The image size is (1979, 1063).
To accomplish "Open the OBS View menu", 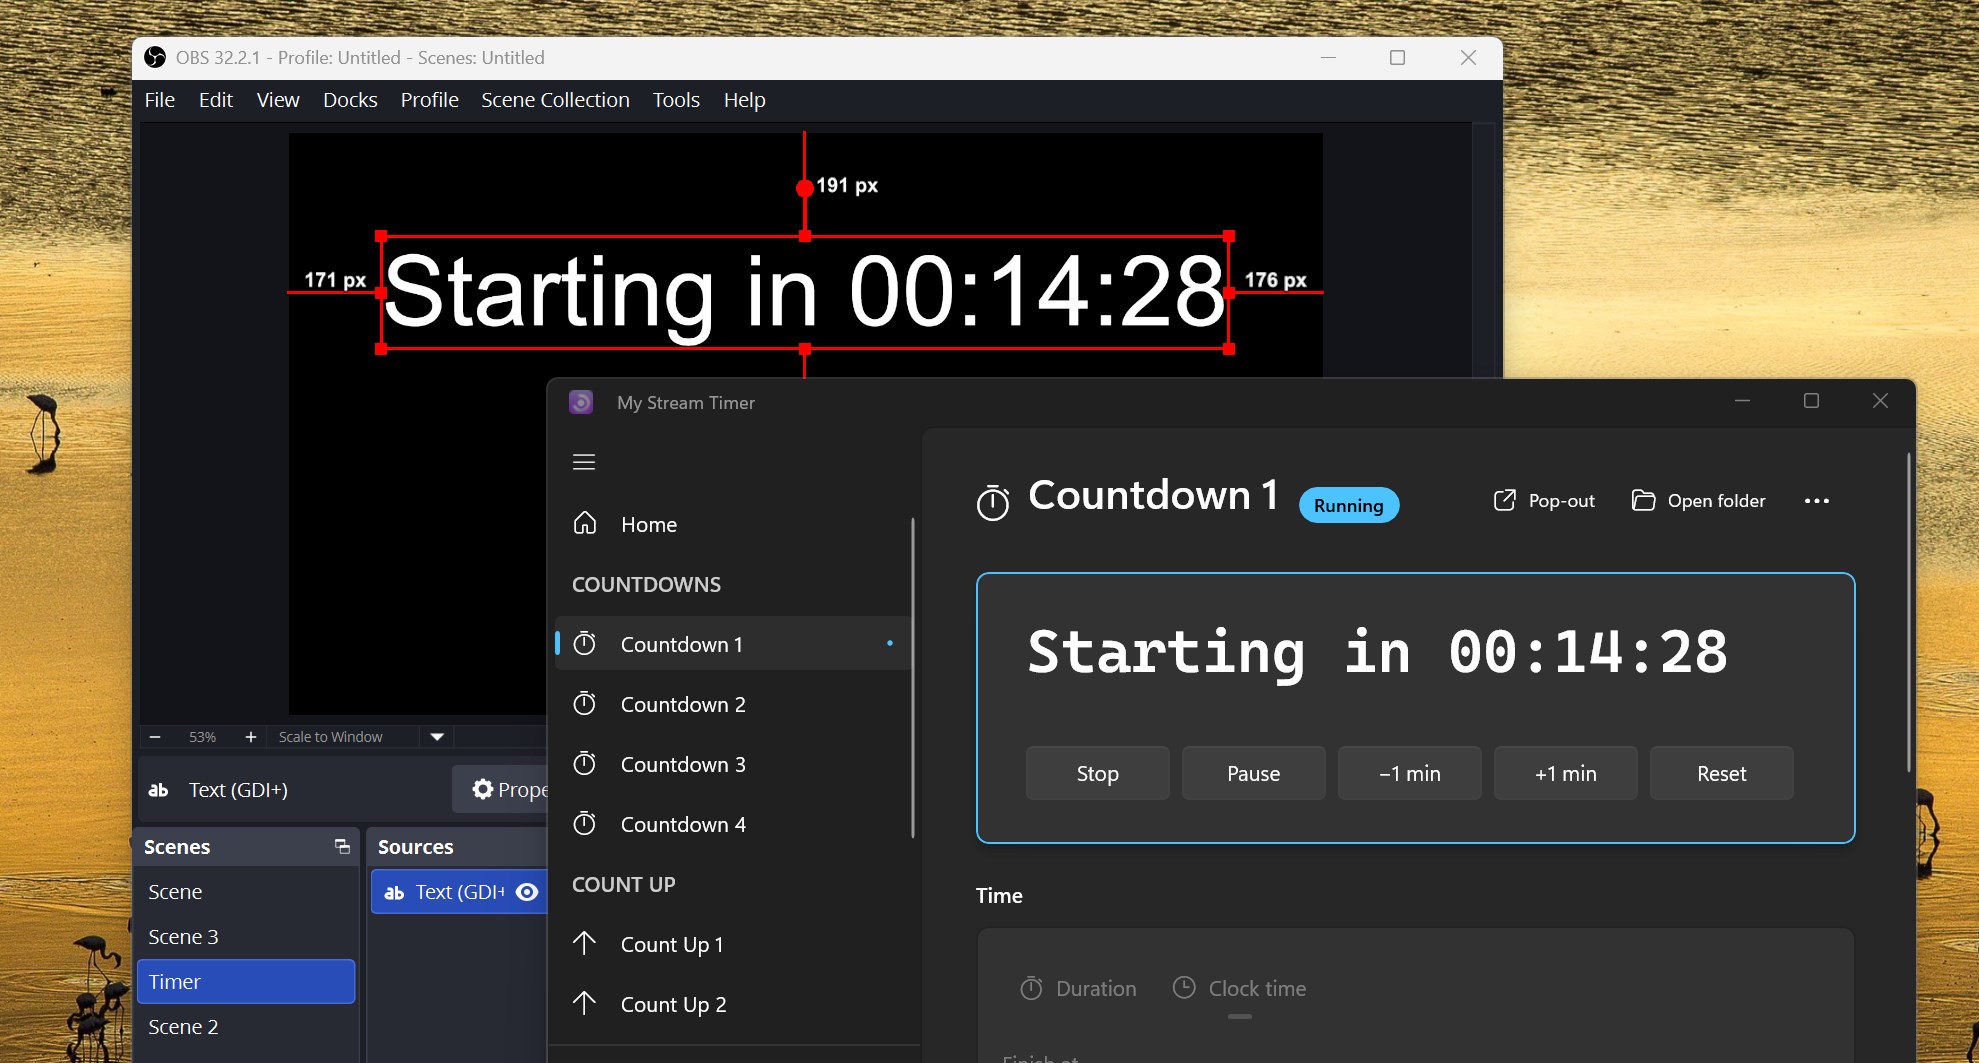I will (x=277, y=100).
